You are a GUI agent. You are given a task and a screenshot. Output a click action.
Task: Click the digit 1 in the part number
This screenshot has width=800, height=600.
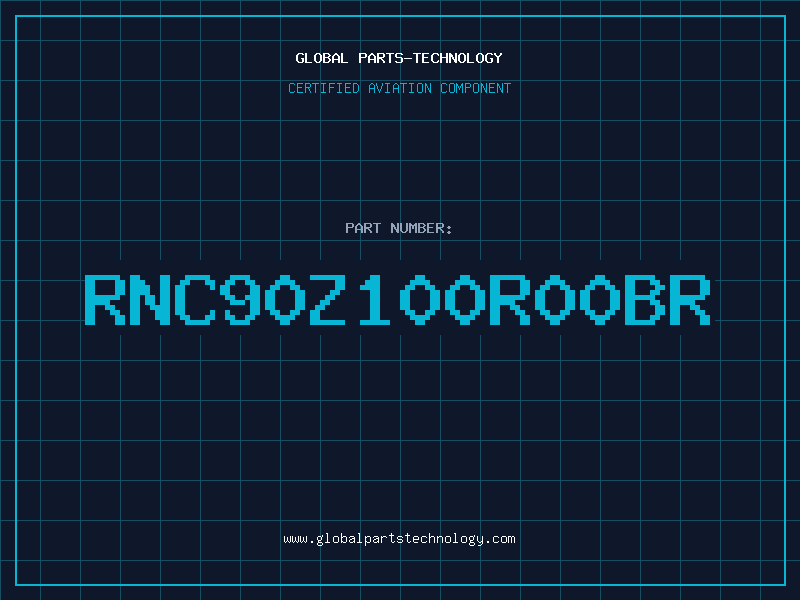(374, 300)
